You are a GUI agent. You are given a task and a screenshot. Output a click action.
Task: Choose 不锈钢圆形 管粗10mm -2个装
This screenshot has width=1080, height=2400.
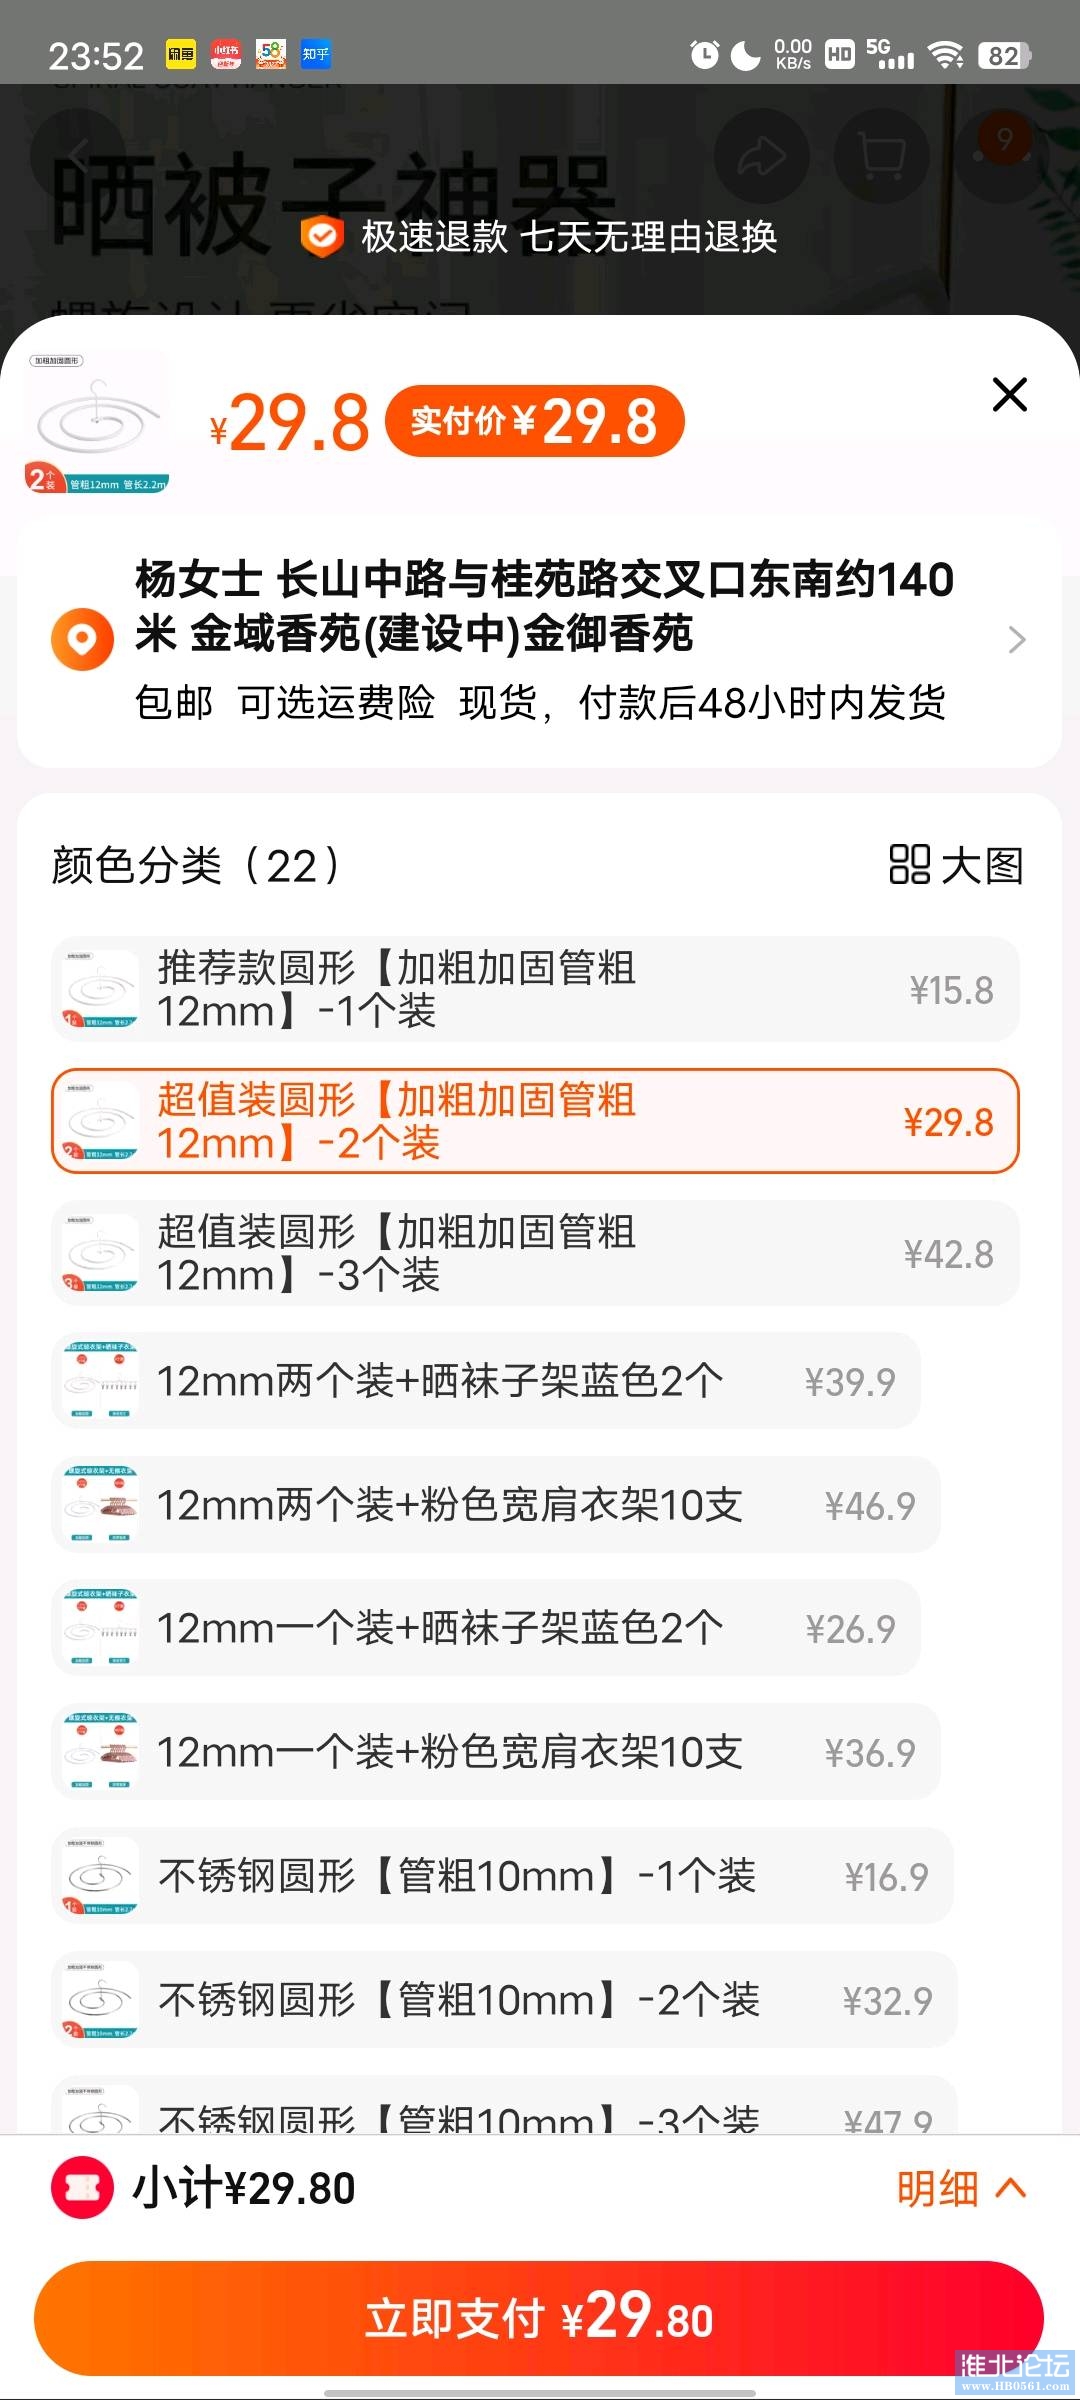pyautogui.click(x=505, y=2000)
